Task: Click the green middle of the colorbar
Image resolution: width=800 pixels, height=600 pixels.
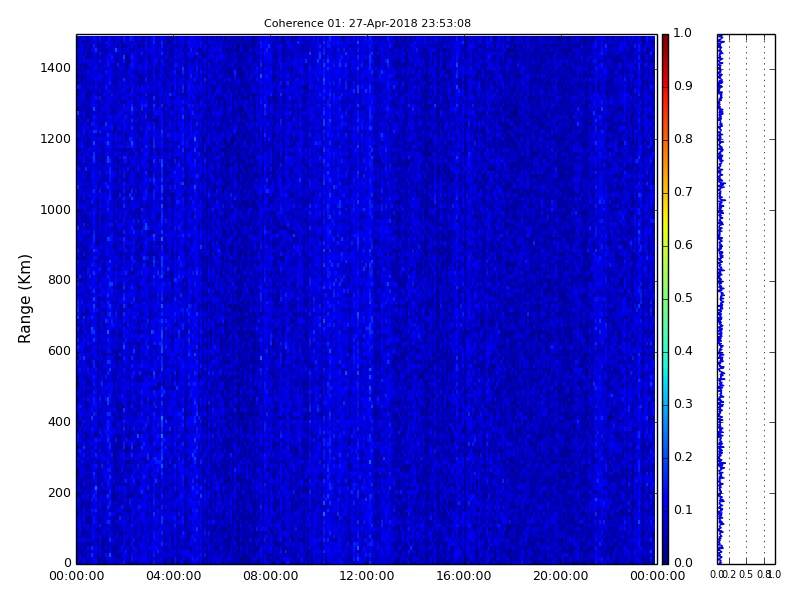Action: pos(665,298)
